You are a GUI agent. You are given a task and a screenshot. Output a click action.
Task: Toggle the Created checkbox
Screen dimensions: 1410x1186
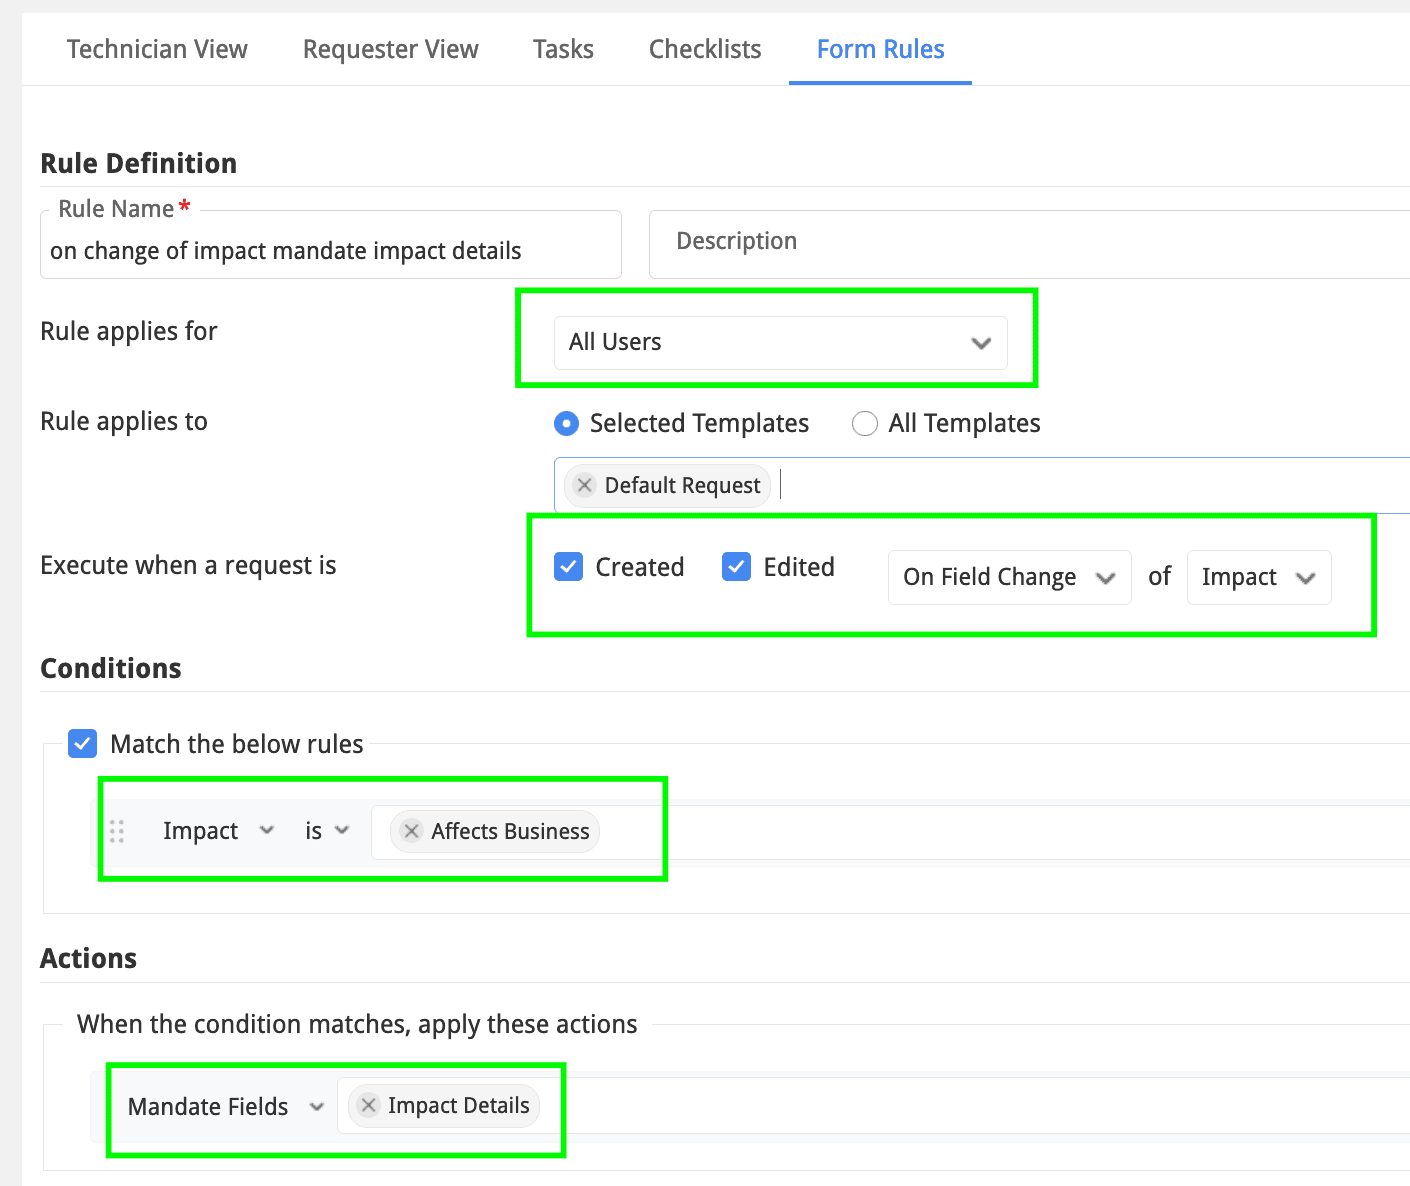[x=569, y=567]
